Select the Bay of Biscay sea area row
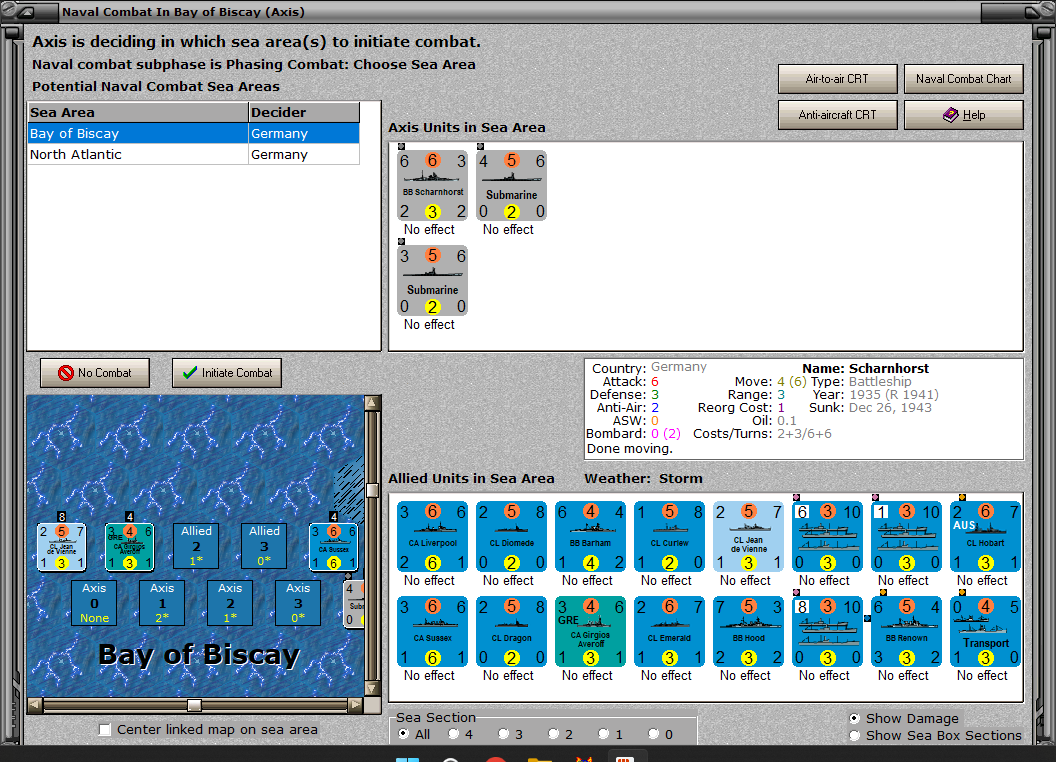This screenshot has height=762, width=1056. click(193, 133)
